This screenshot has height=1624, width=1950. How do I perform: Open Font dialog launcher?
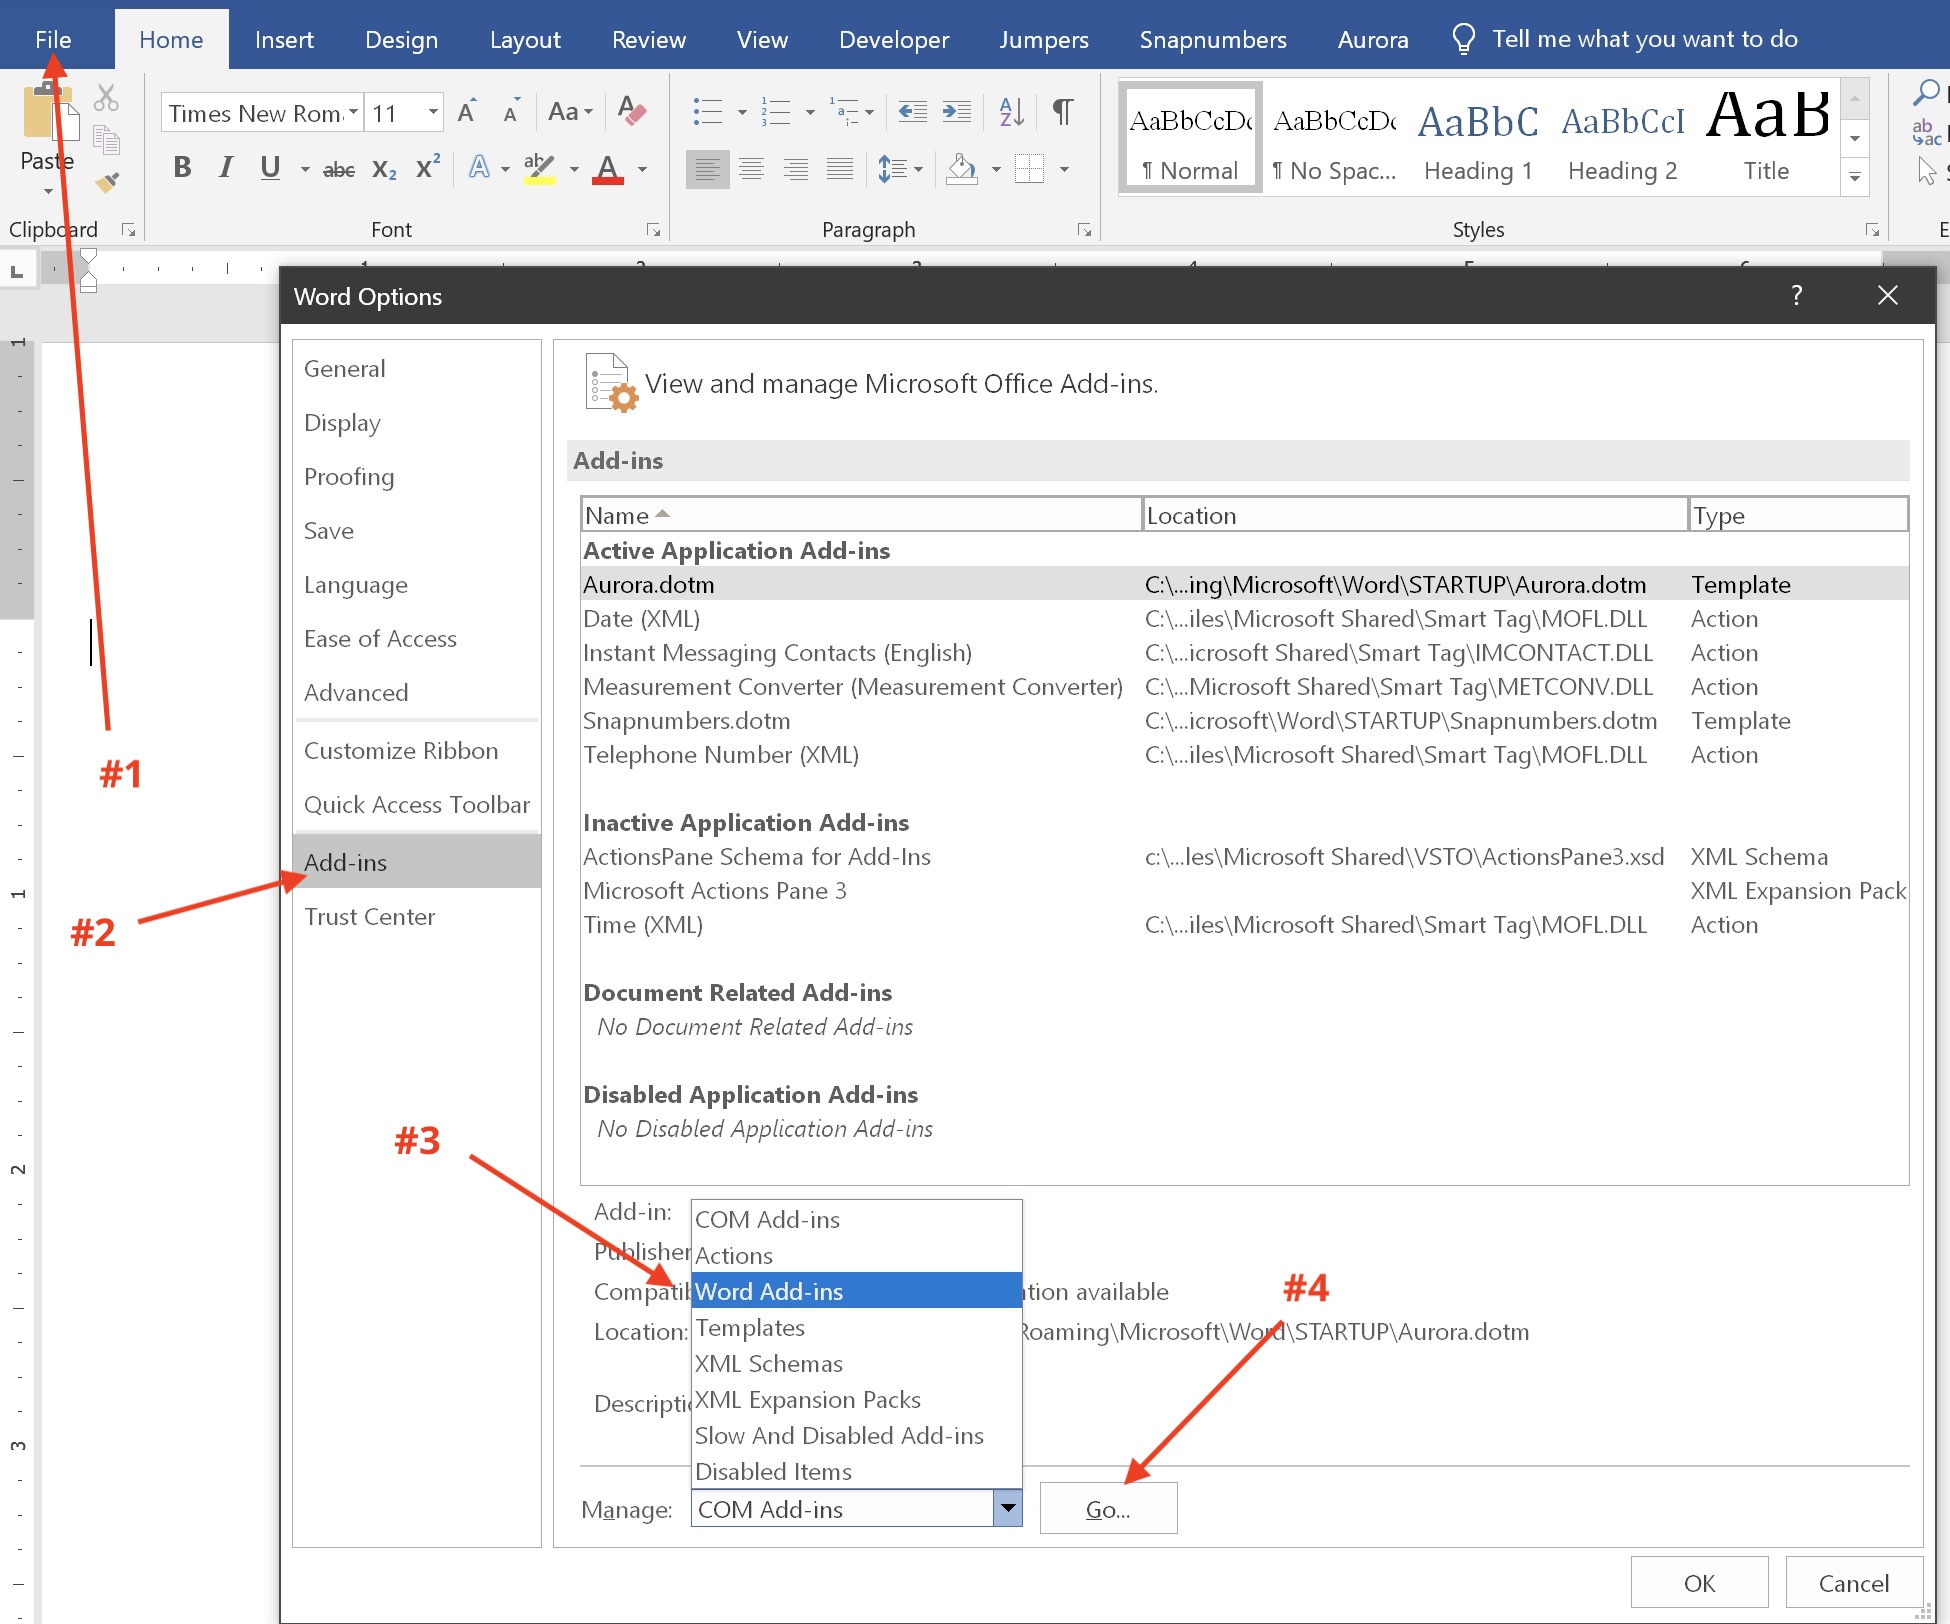point(654,230)
